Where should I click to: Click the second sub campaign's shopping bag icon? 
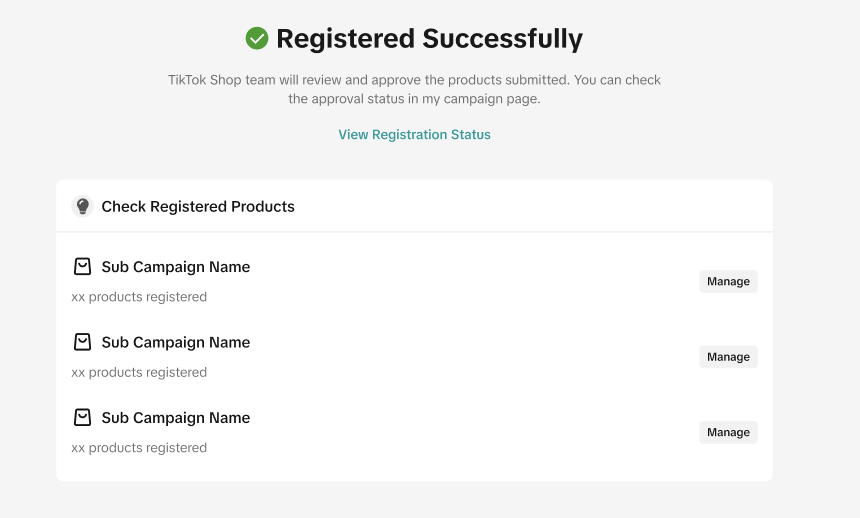coord(83,342)
